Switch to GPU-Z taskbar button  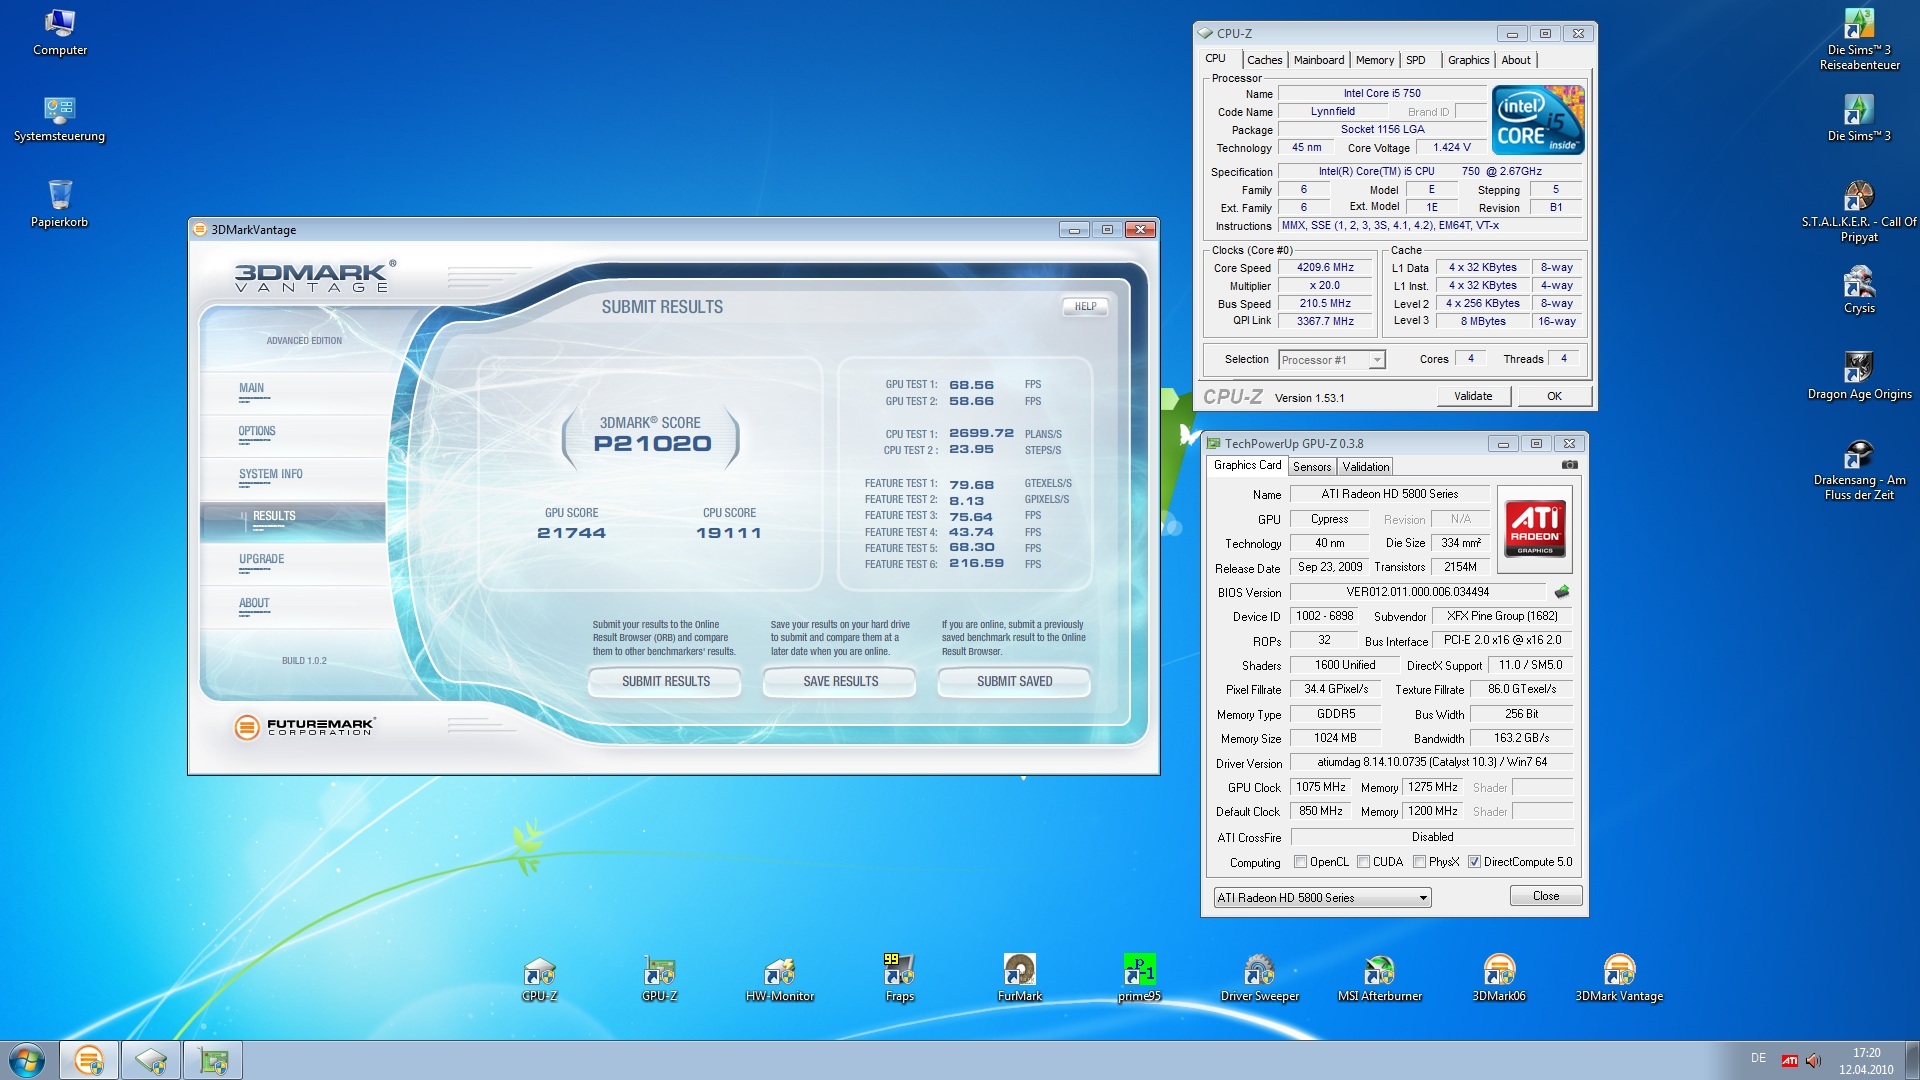click(213, 1060)
